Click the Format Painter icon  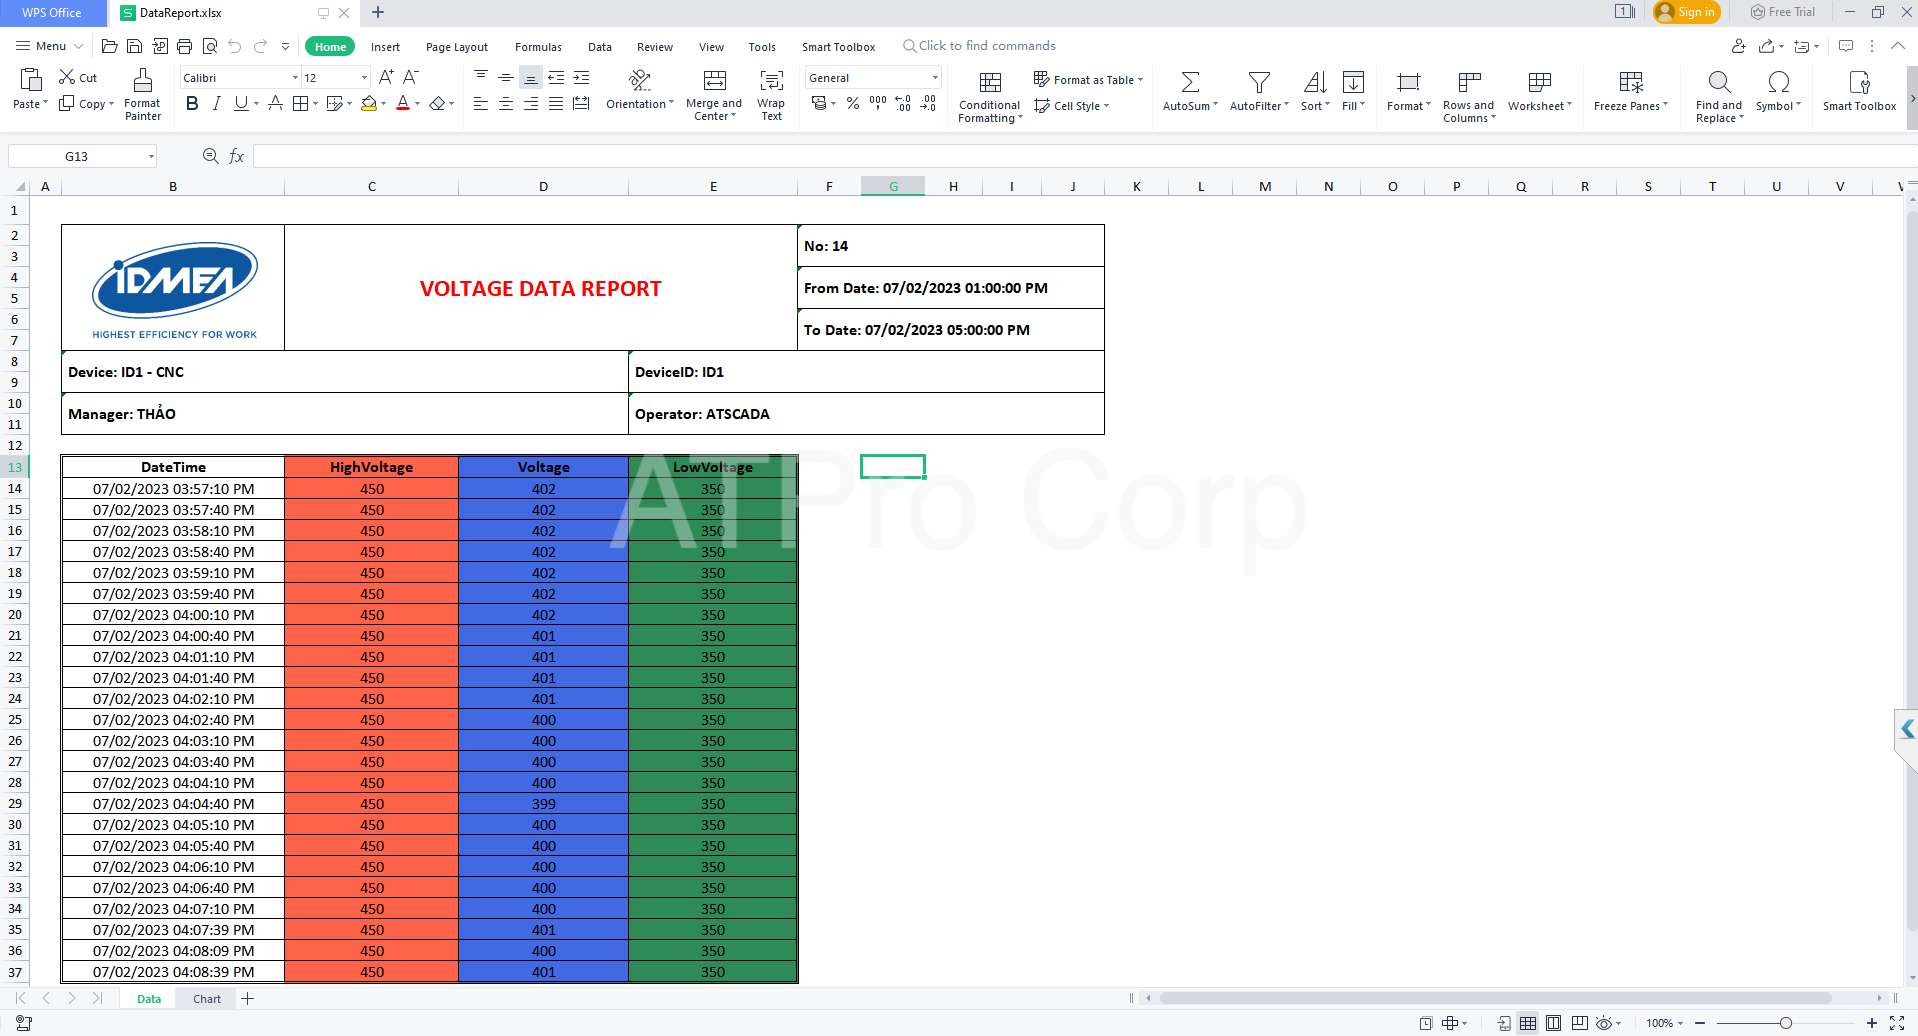click(142, 82)
